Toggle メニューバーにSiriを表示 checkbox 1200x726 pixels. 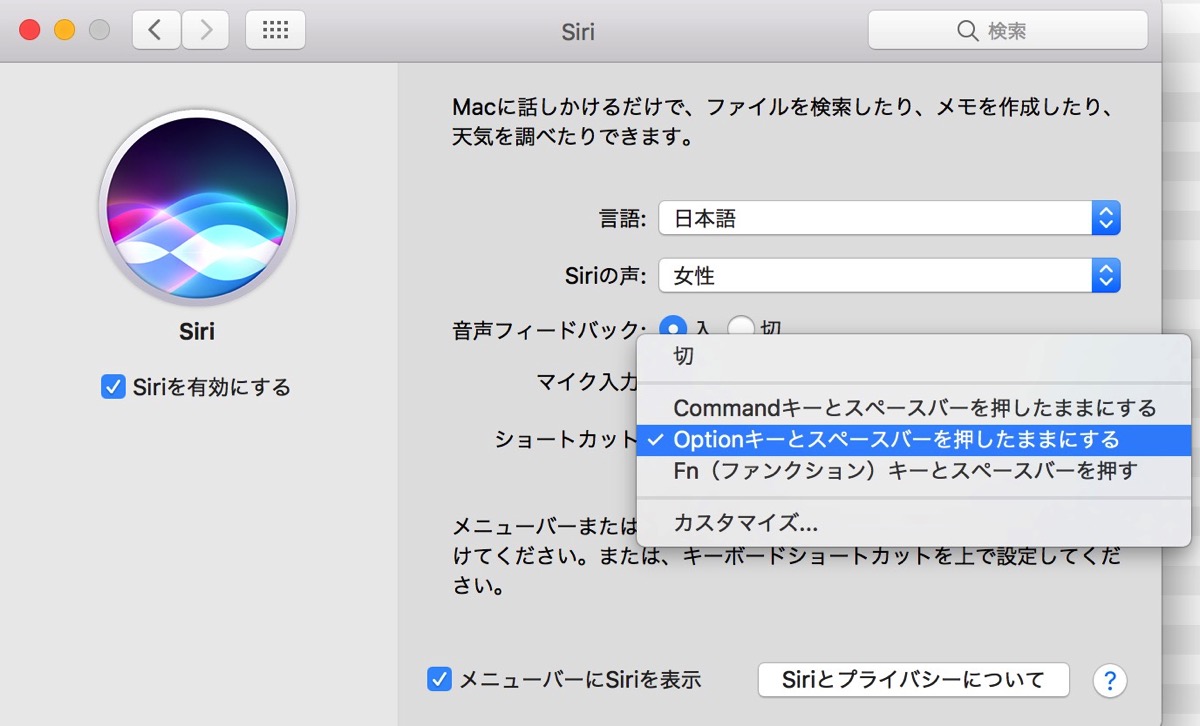tap(439, 679)
